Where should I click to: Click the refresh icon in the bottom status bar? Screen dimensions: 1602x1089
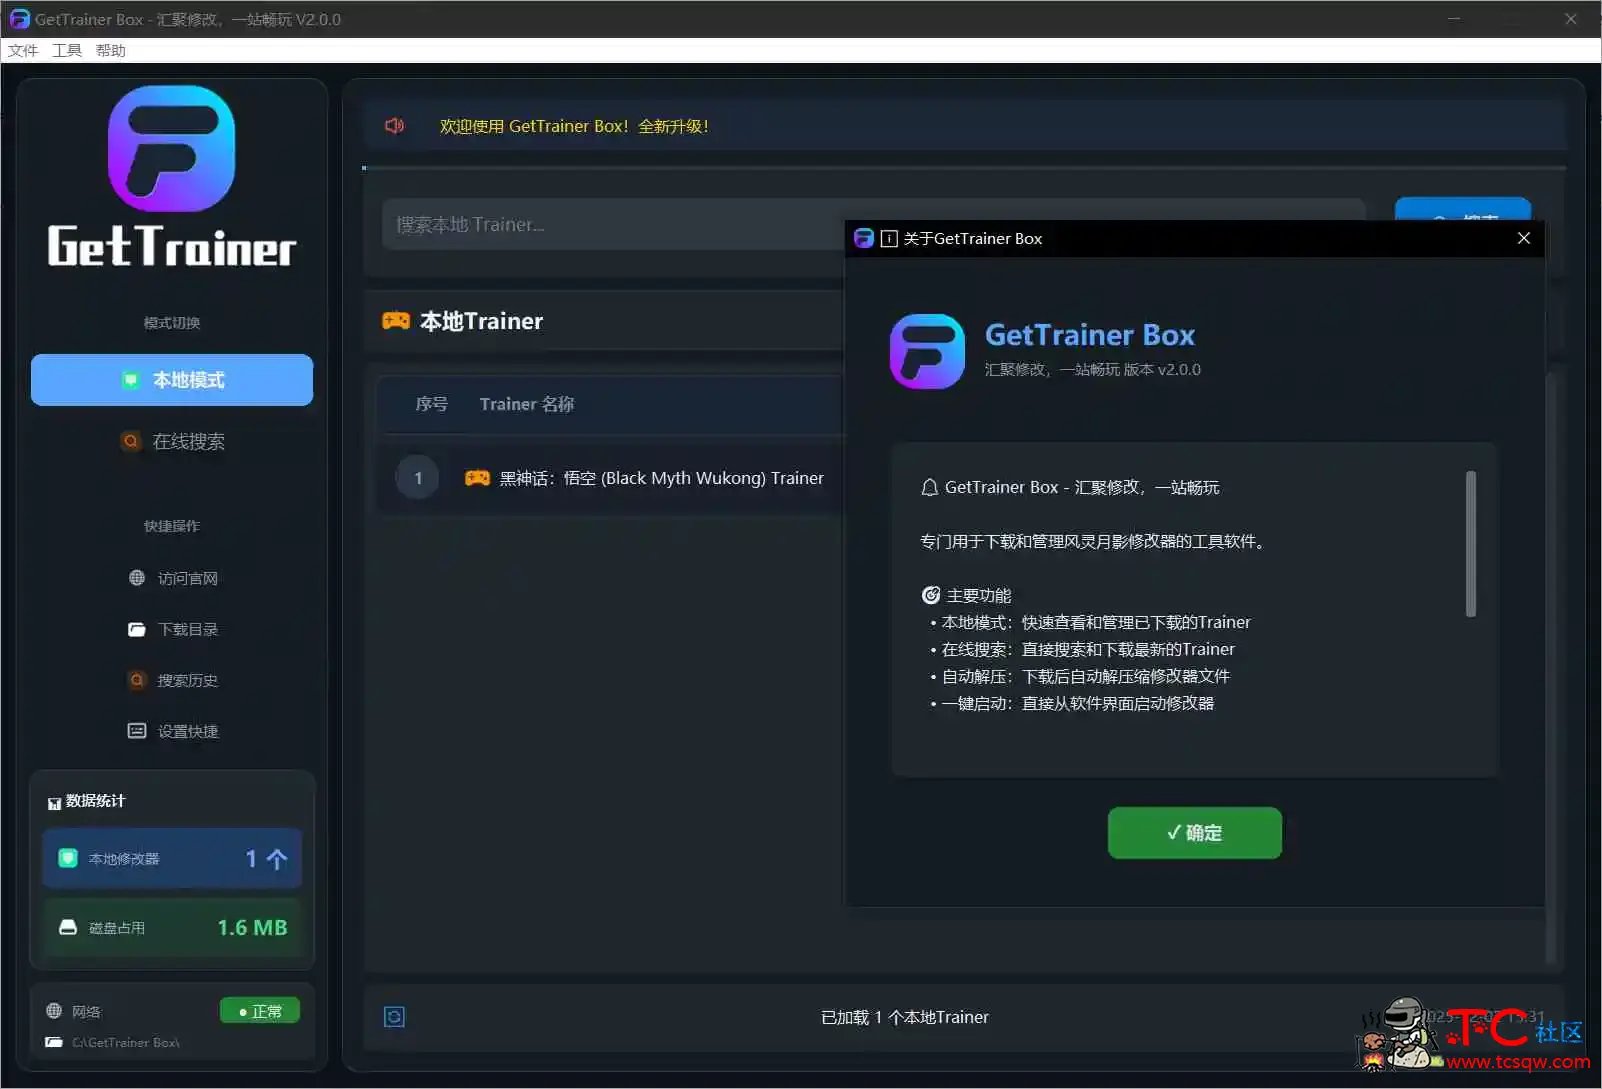coord(394,1016)
